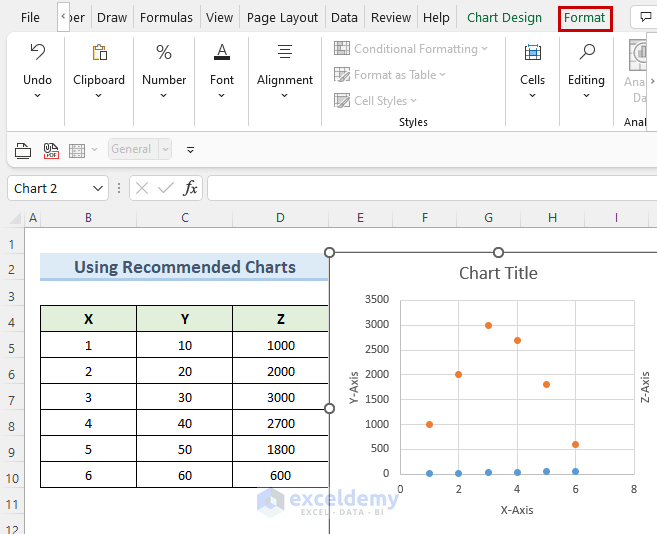Image resolution: width=657 pixels, height=534 pixels.
Task: Switch to the Chart Design tab
Action: (x=504, y=18)
